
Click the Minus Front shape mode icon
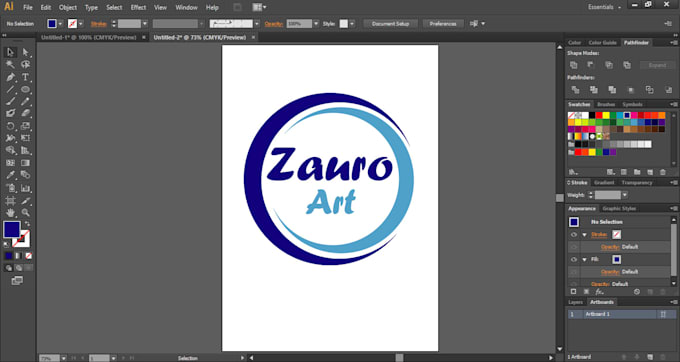(x=591, y=65)
